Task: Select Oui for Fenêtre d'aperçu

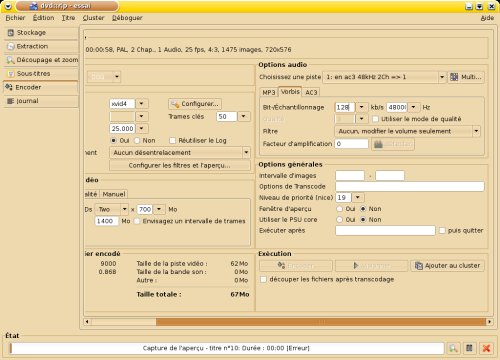Action: click(x=339, y=209)
